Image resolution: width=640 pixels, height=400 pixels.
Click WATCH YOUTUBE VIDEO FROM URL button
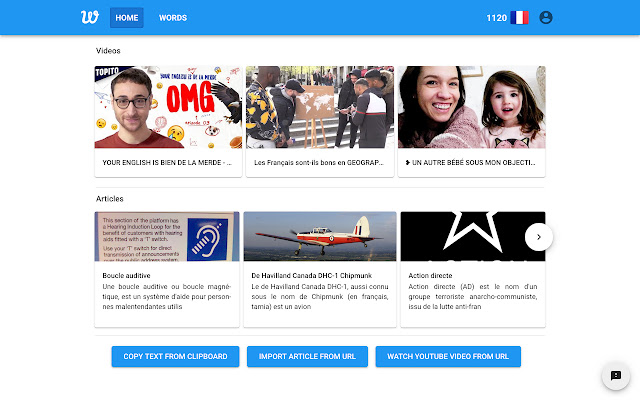coord(448,356)
